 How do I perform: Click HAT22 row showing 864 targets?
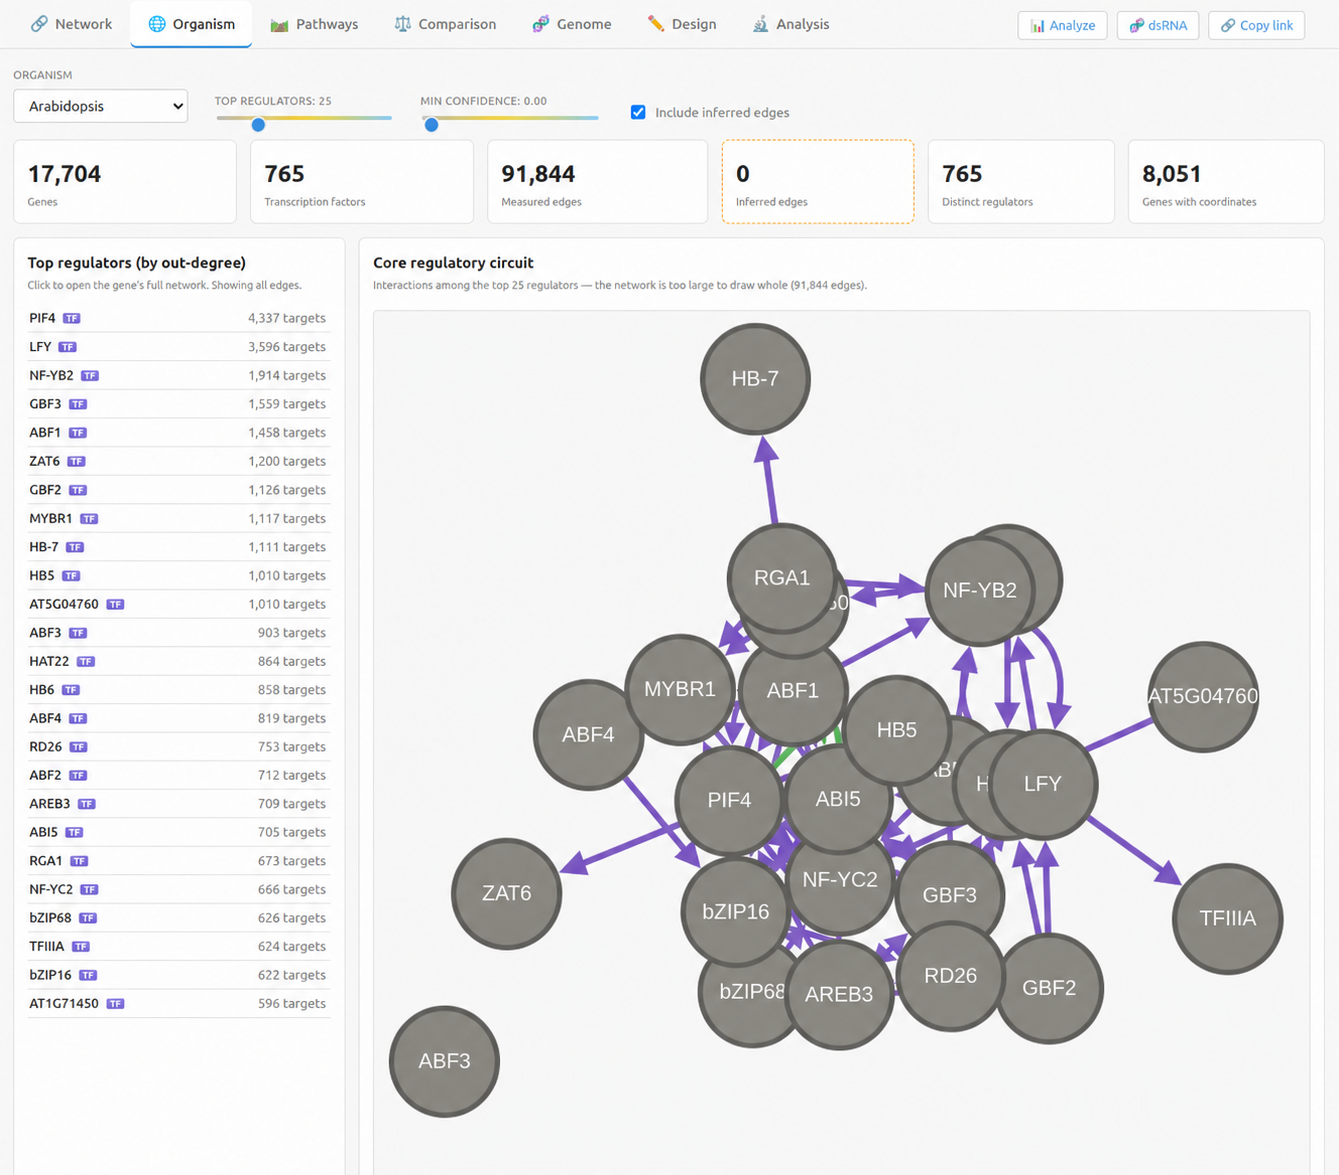[x=177, y=661]
